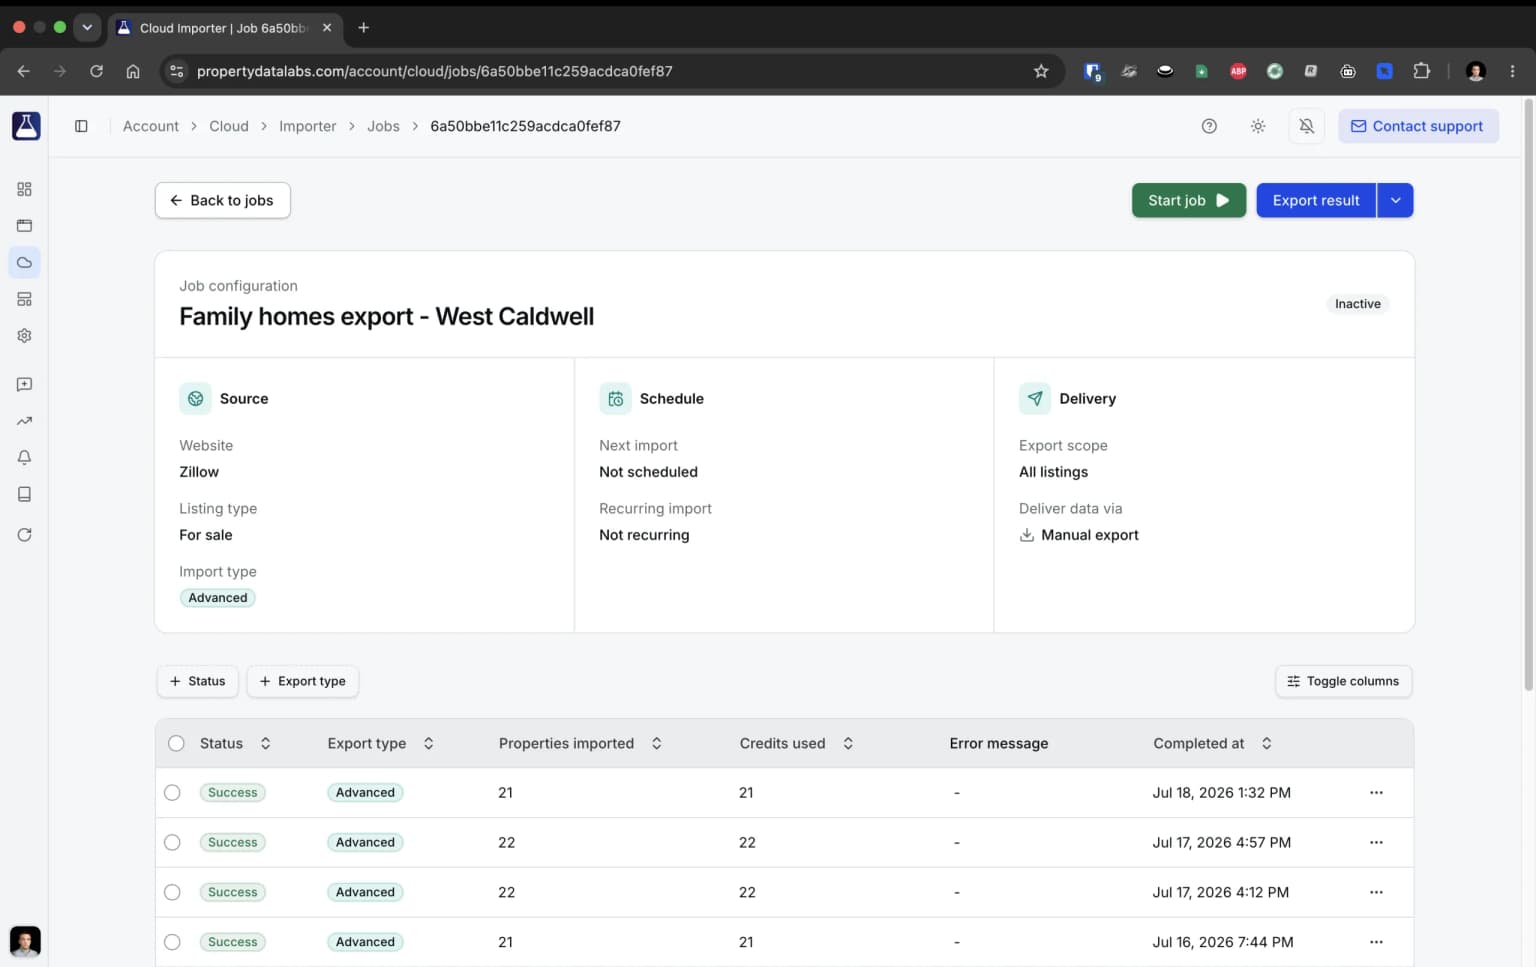Toggle the sidebar panel icon

(81, 126)
